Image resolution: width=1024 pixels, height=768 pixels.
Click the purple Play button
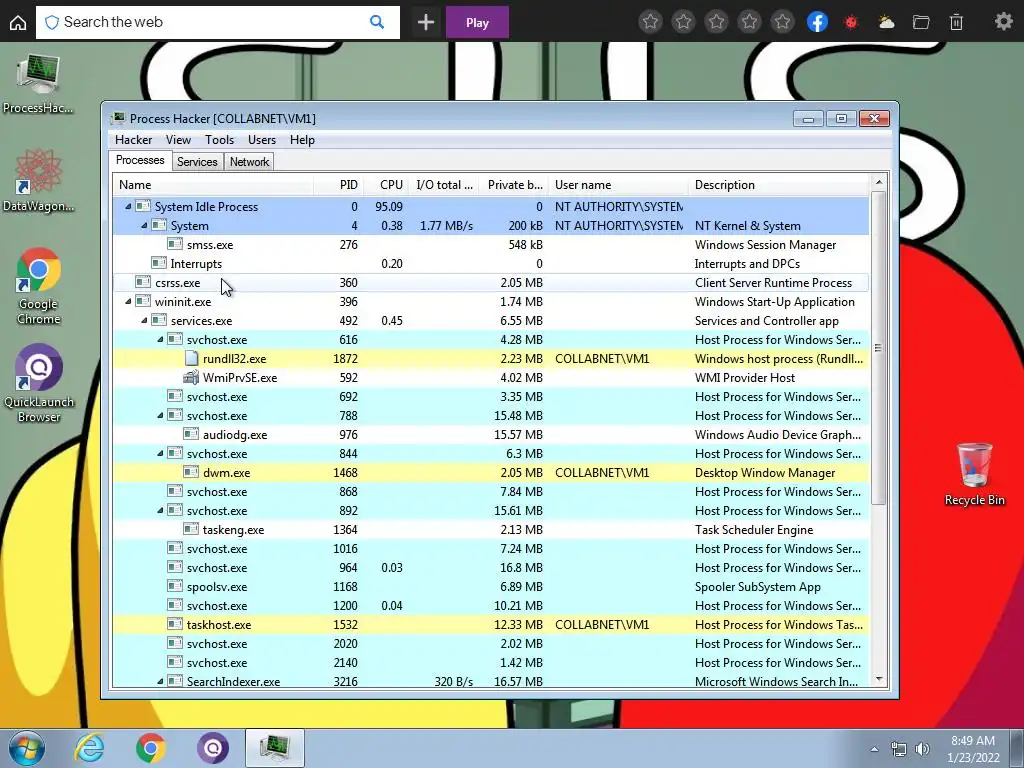click(x=477, y=22)
